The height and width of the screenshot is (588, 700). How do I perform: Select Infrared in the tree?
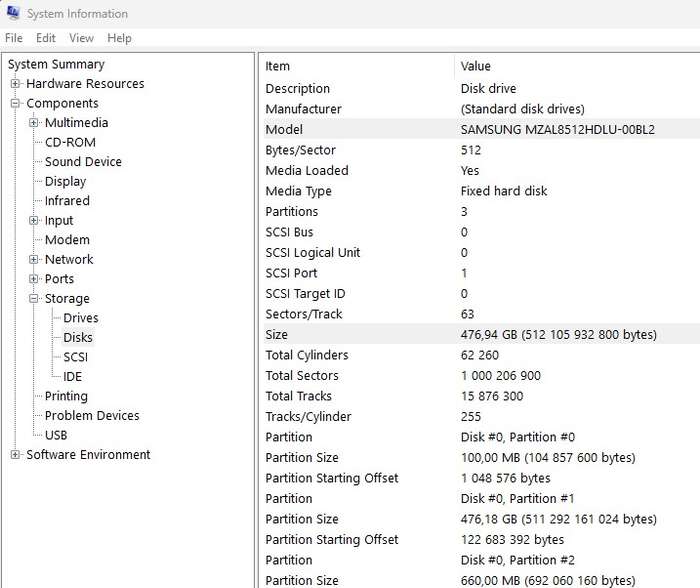pyautogui.click(x=67, y=200)
